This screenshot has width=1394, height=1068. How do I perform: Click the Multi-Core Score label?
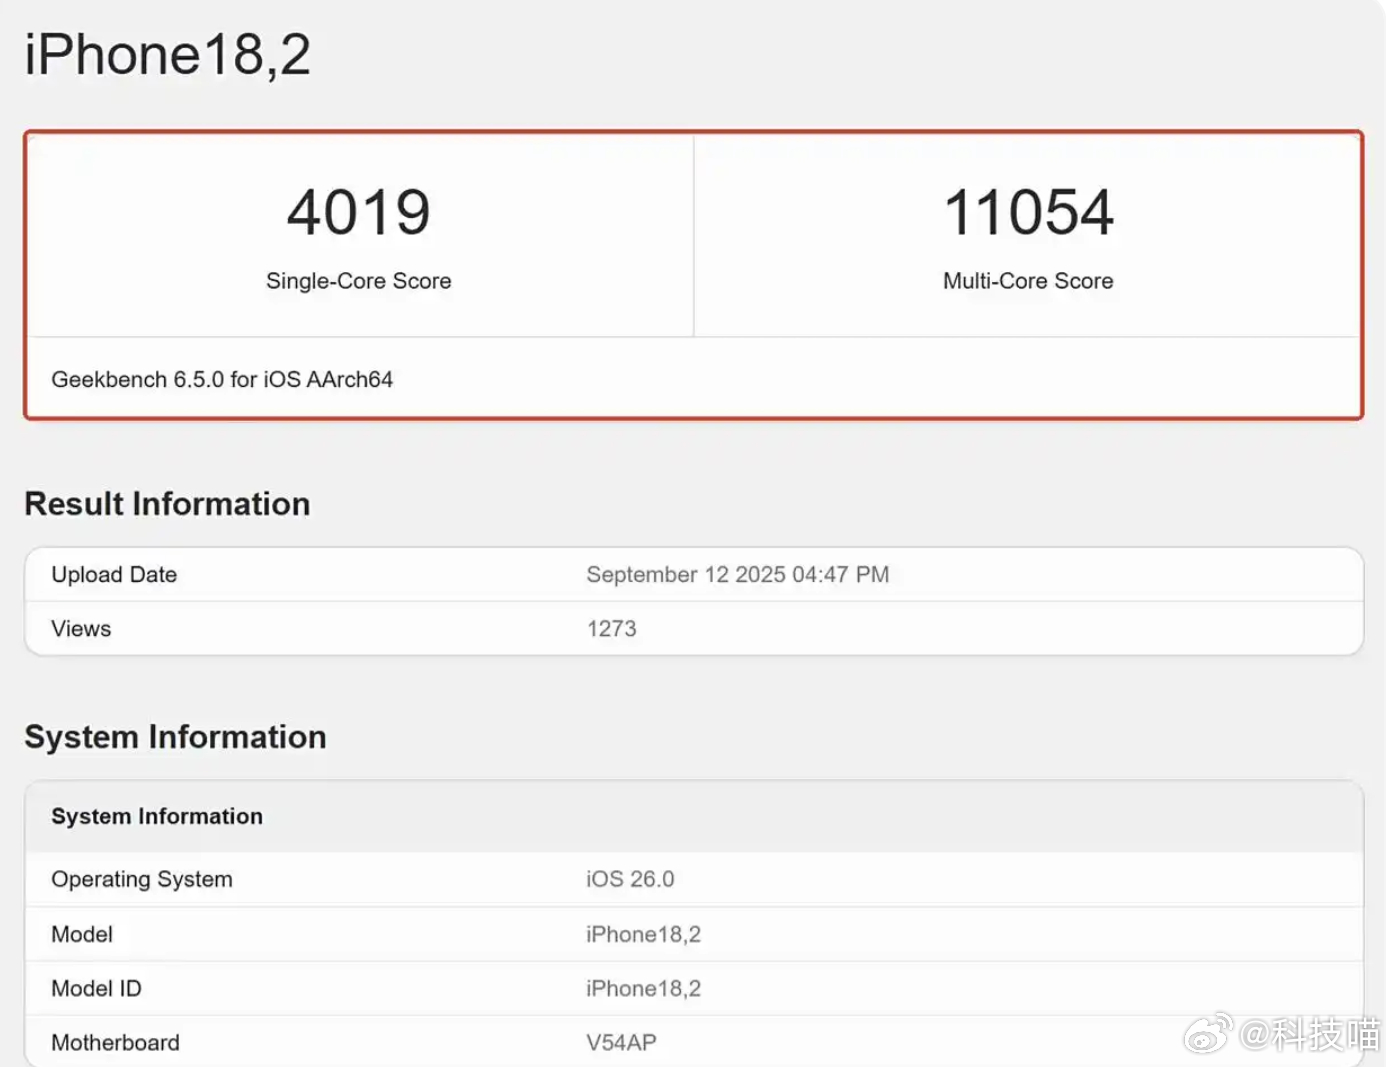[x=1028, y=281]
